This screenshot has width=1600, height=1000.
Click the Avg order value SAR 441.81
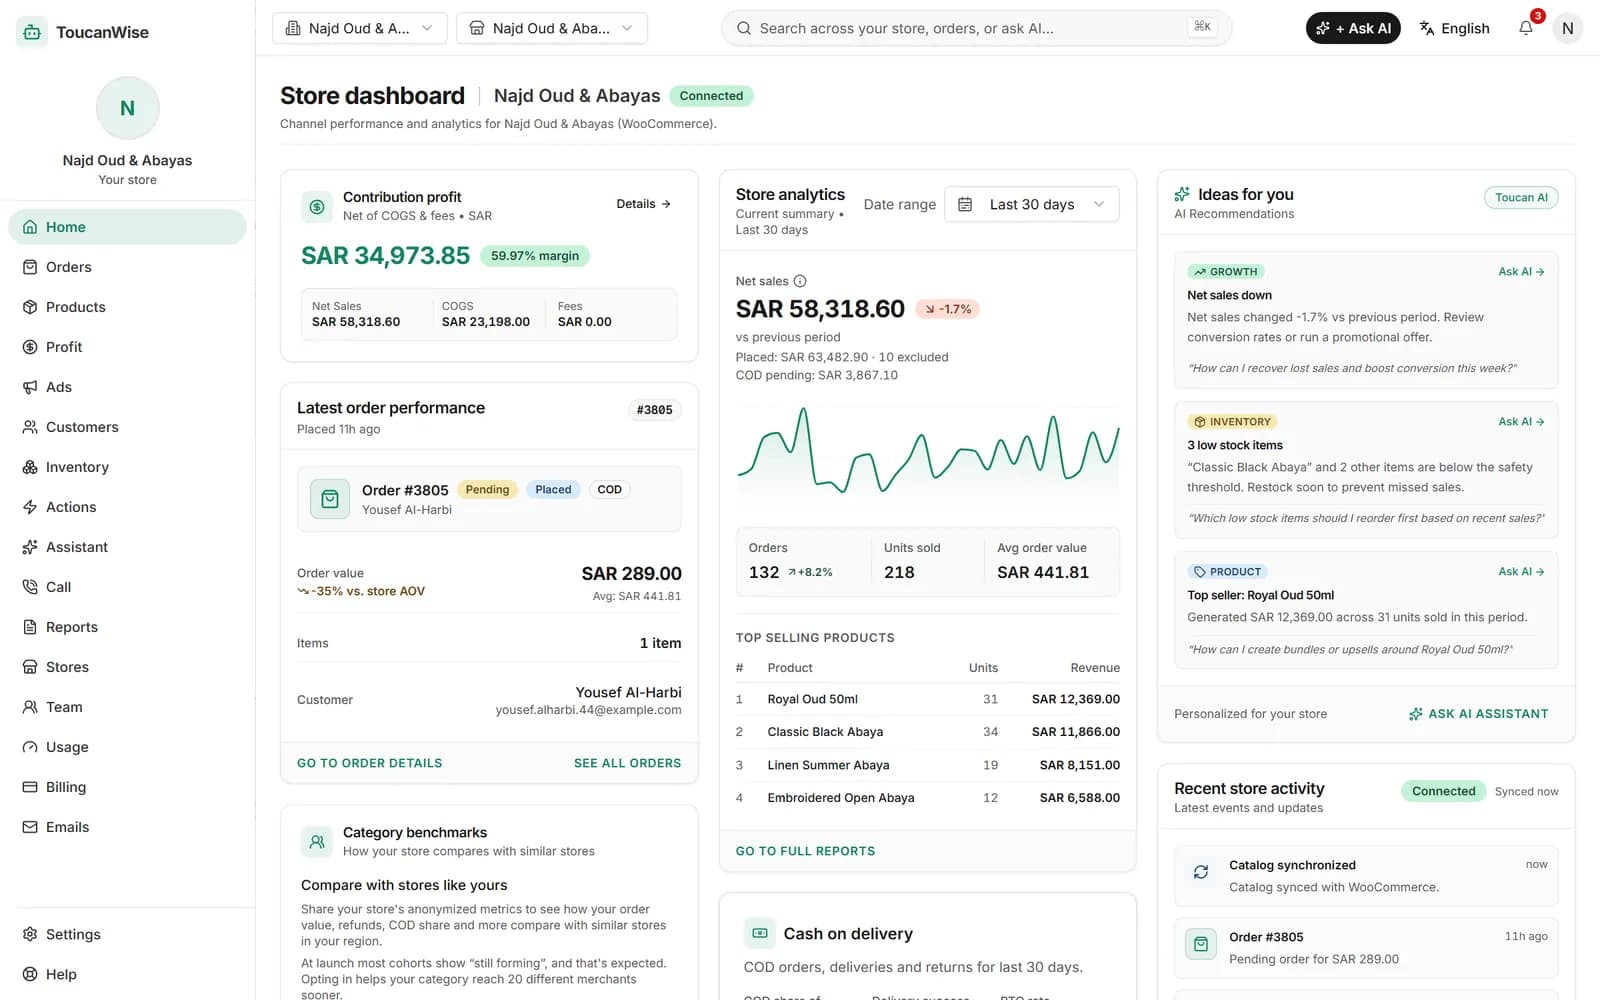pos(1043,572)
